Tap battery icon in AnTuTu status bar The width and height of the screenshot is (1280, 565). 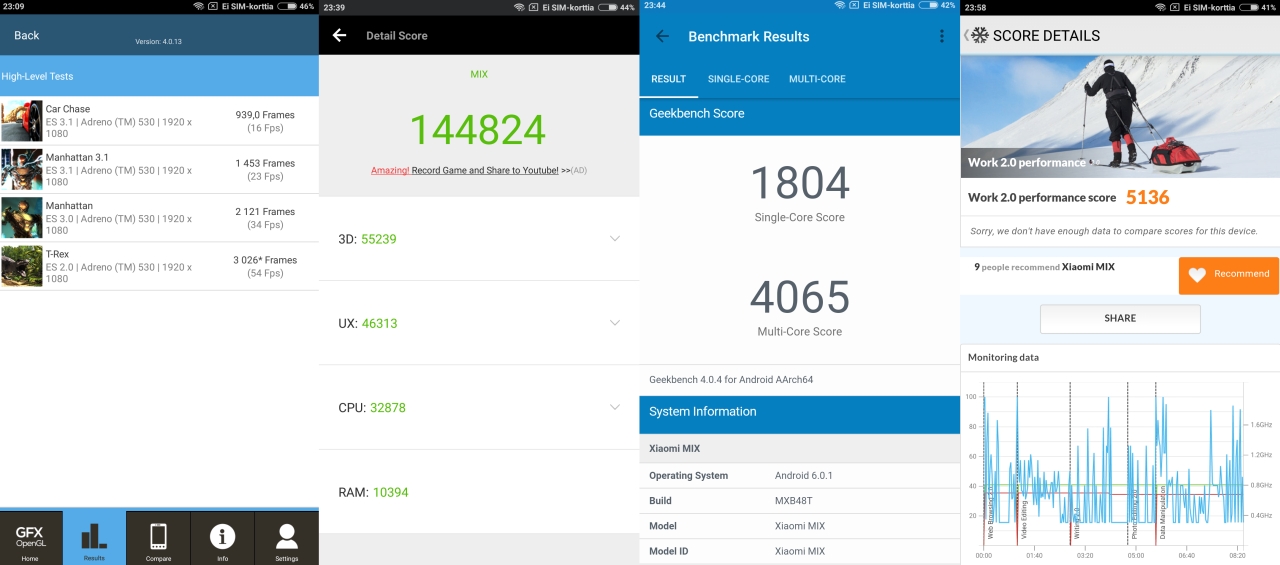608,6
